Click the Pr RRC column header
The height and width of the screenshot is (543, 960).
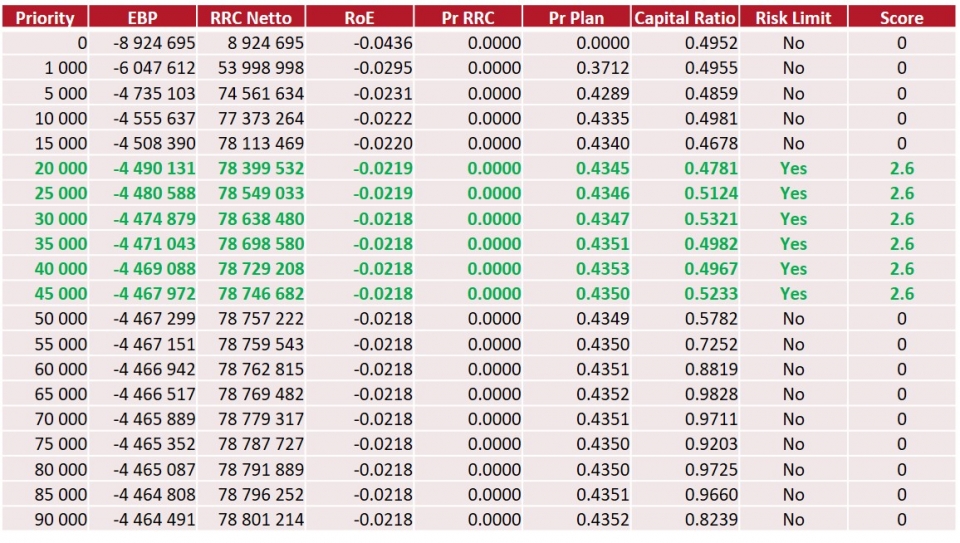(468, 18)
